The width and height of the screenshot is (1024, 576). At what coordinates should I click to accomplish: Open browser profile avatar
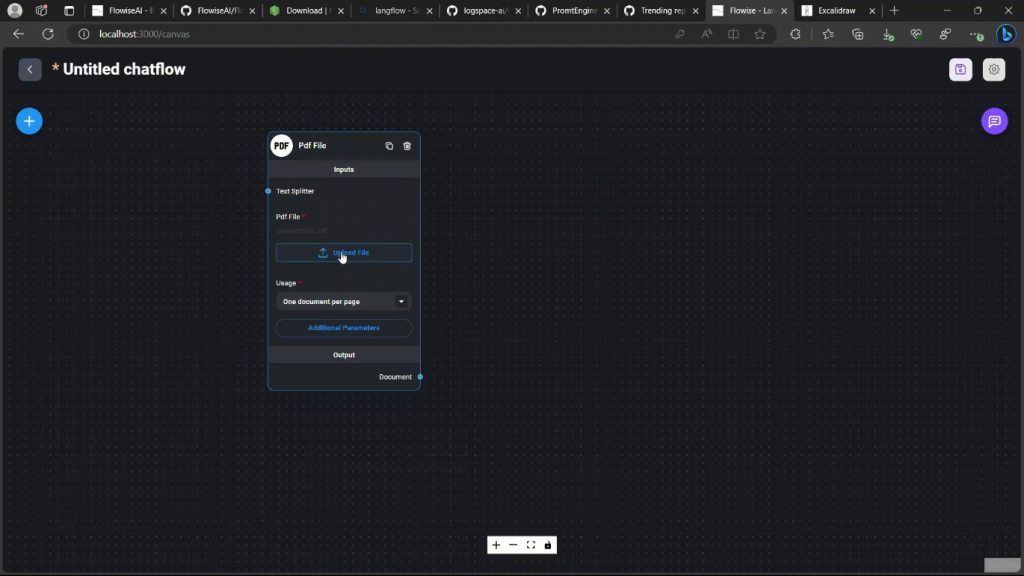click(14, 10)
